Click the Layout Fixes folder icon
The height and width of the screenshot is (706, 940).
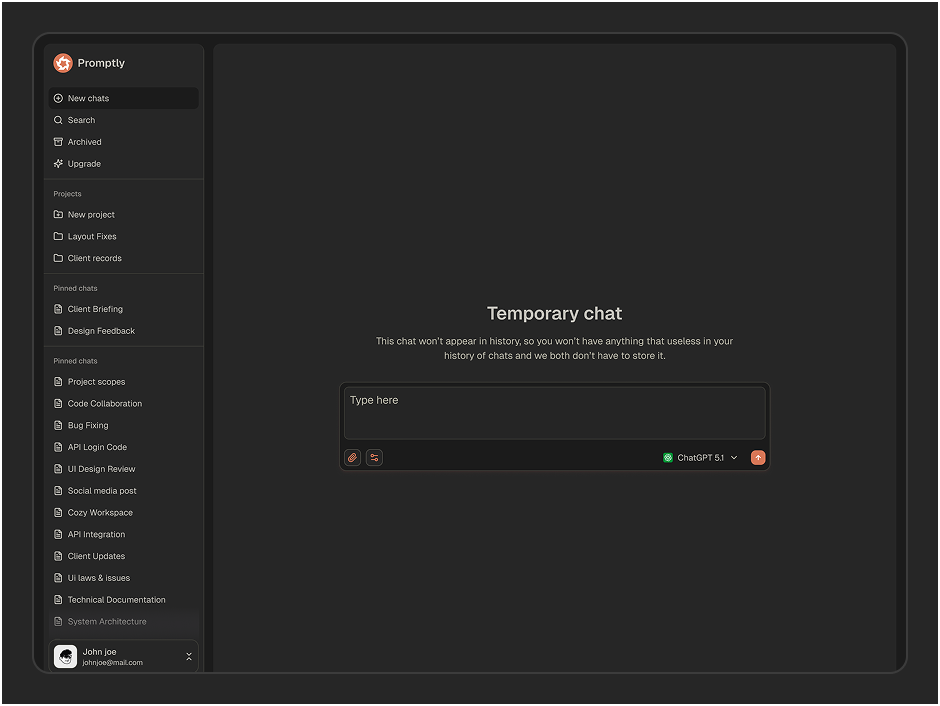click(x=58, y=236)
